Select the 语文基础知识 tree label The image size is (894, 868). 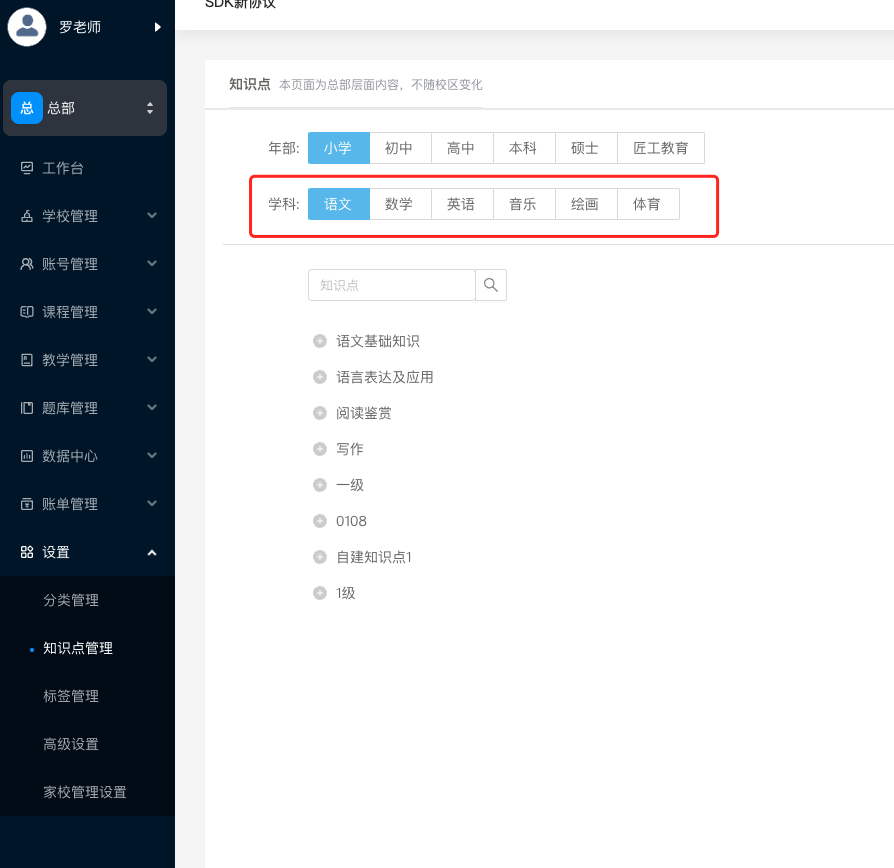pyautogui.click(x=378, y=341)
